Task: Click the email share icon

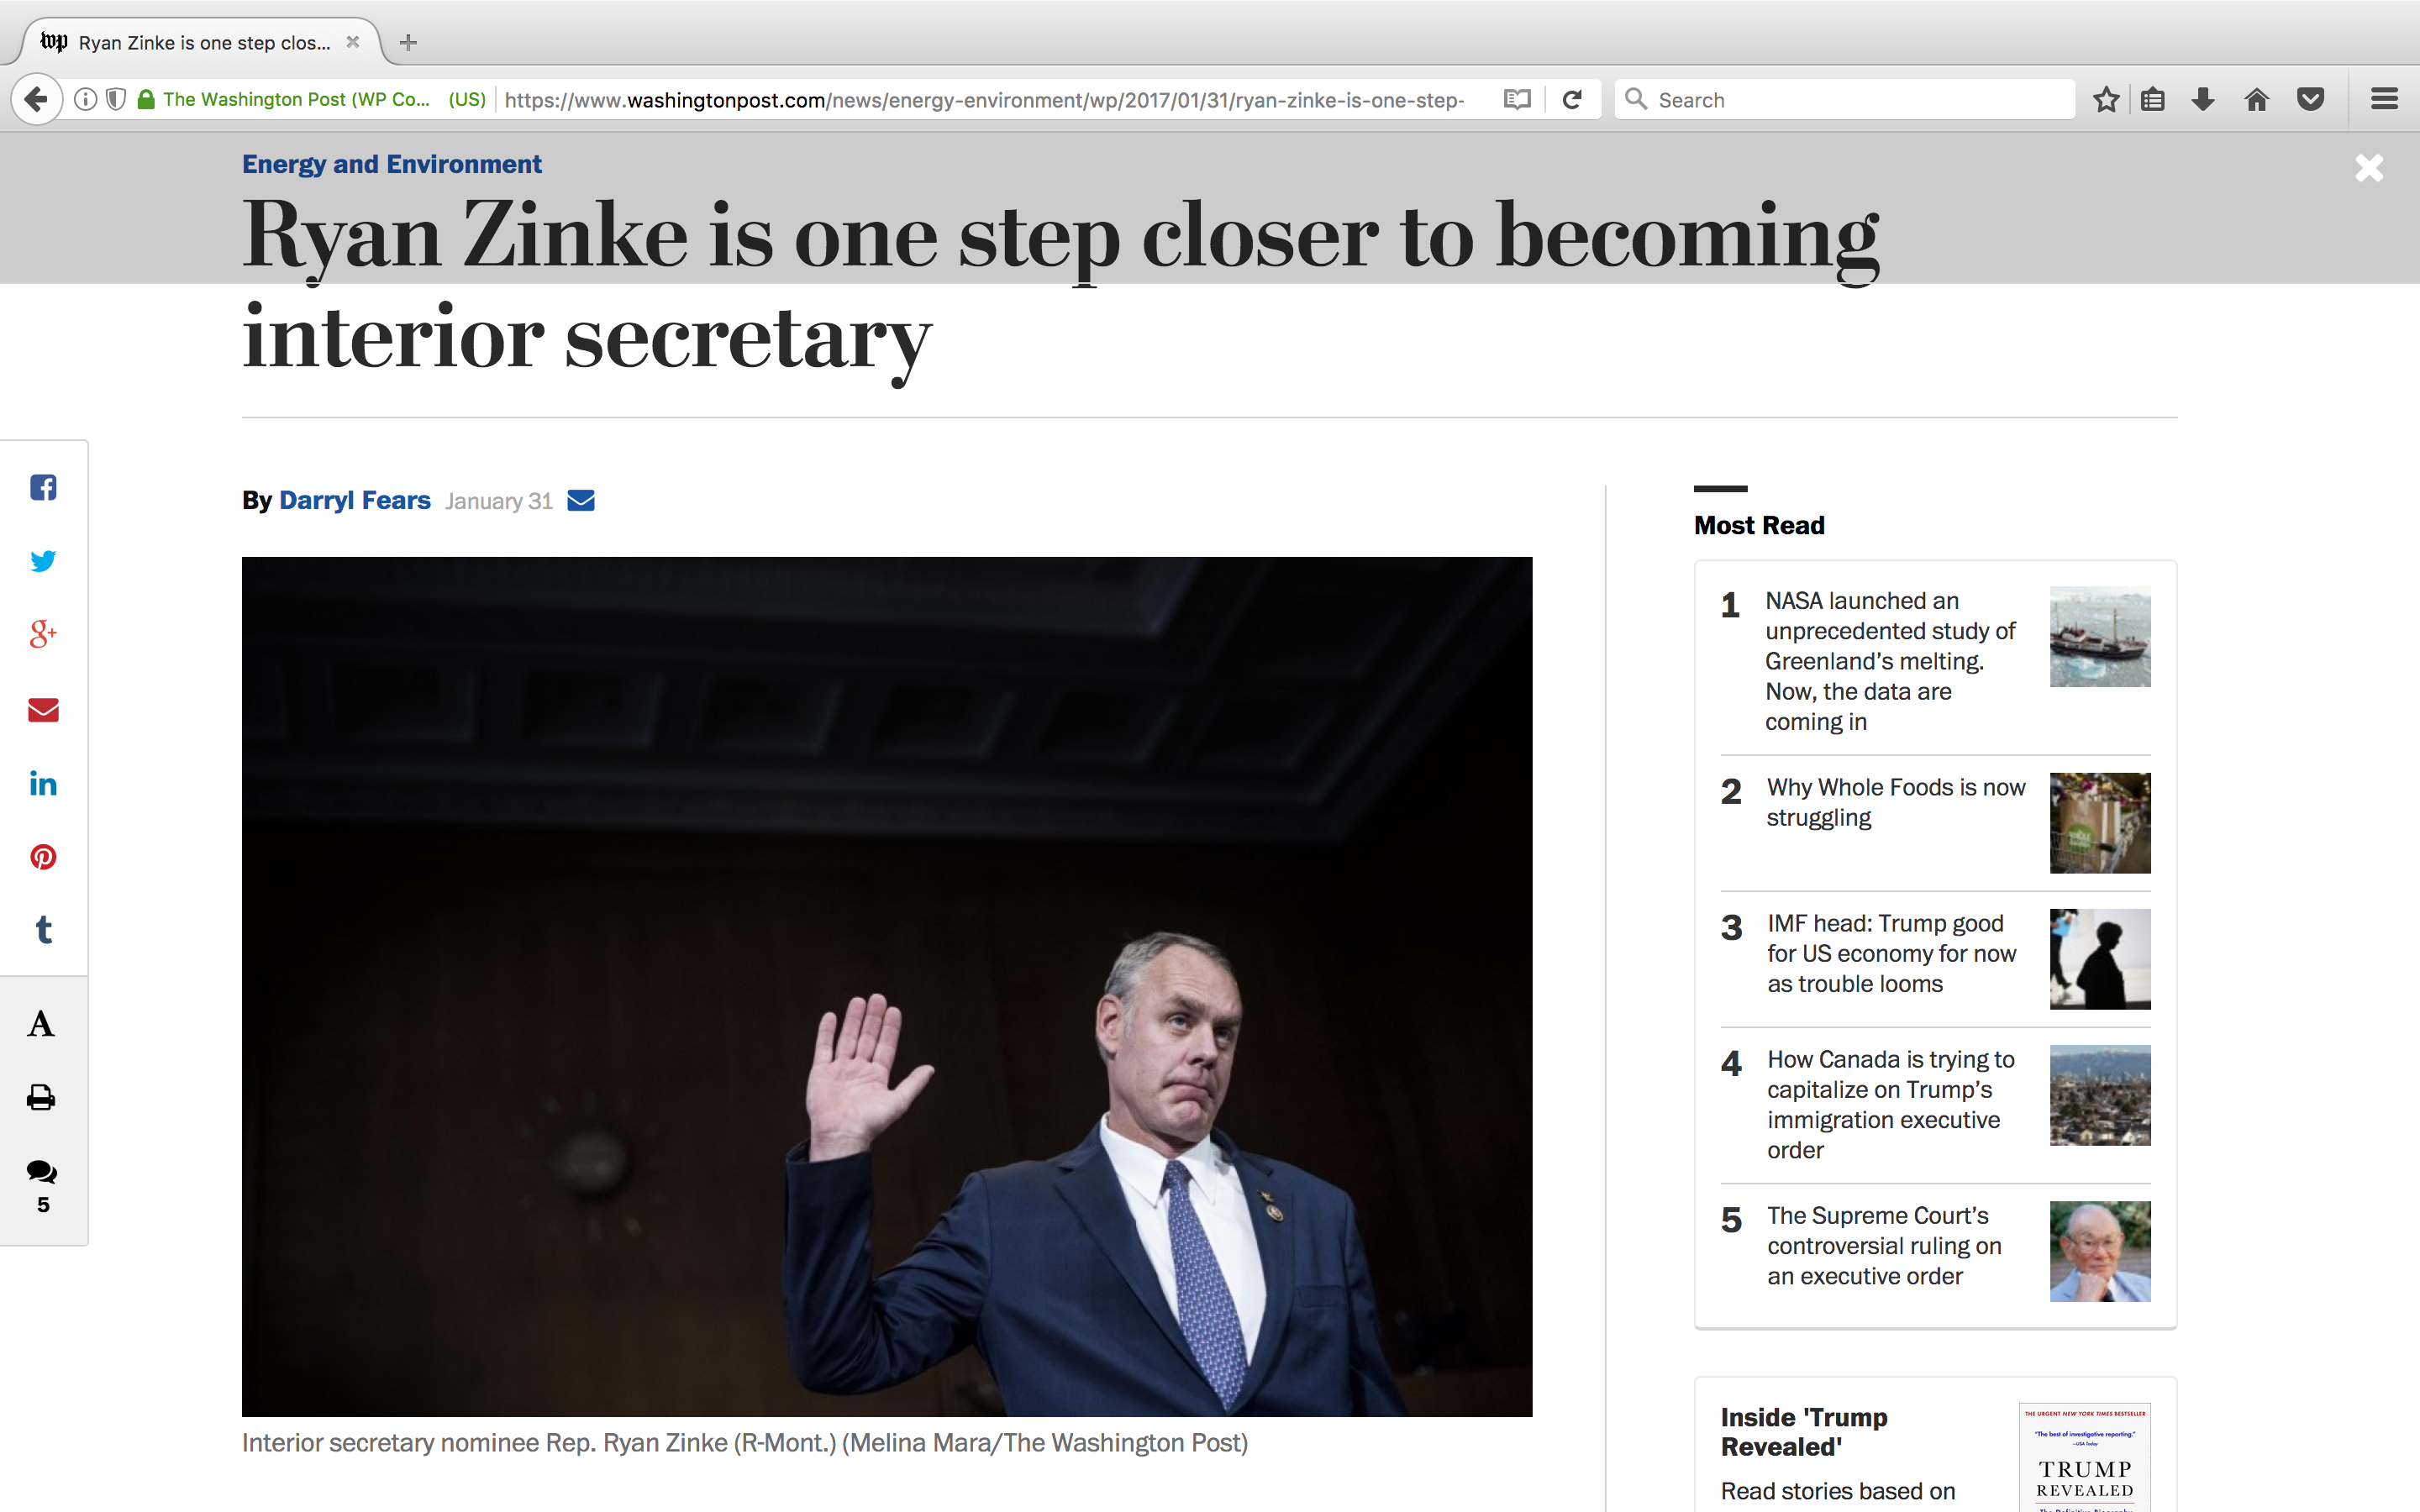Action: tap(44, 707)
